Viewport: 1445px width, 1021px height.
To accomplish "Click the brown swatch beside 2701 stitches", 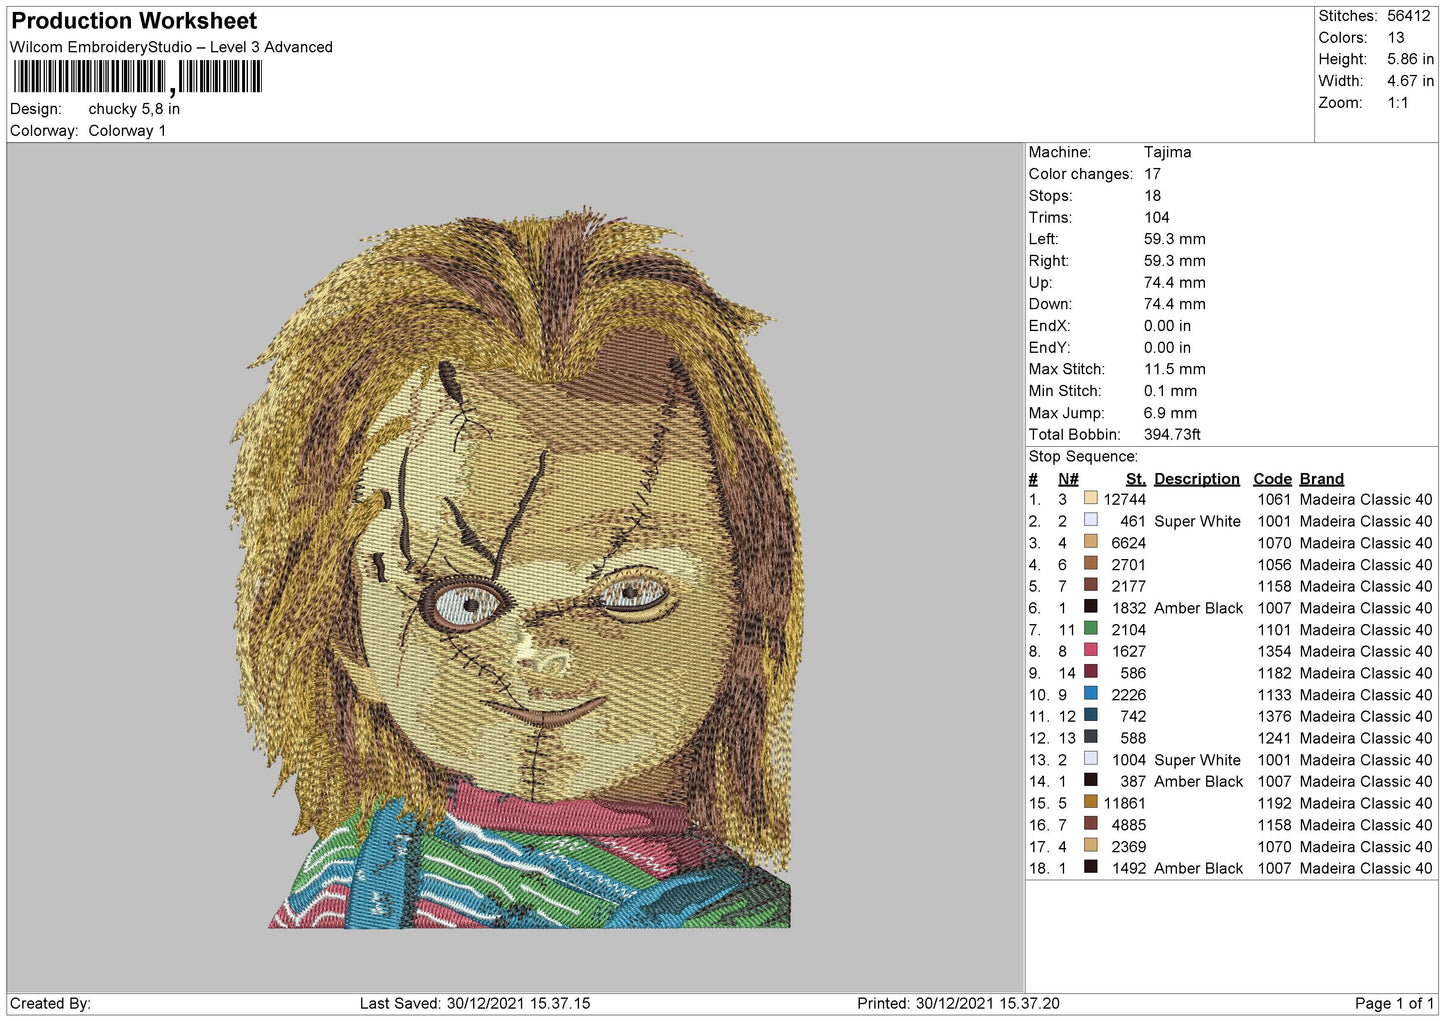I will pos(1090,563).
